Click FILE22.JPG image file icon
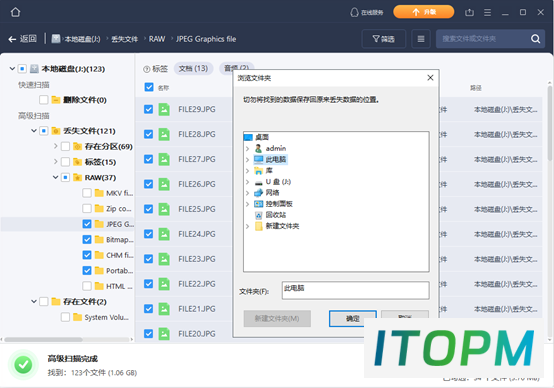 click(x=164, y=284)
